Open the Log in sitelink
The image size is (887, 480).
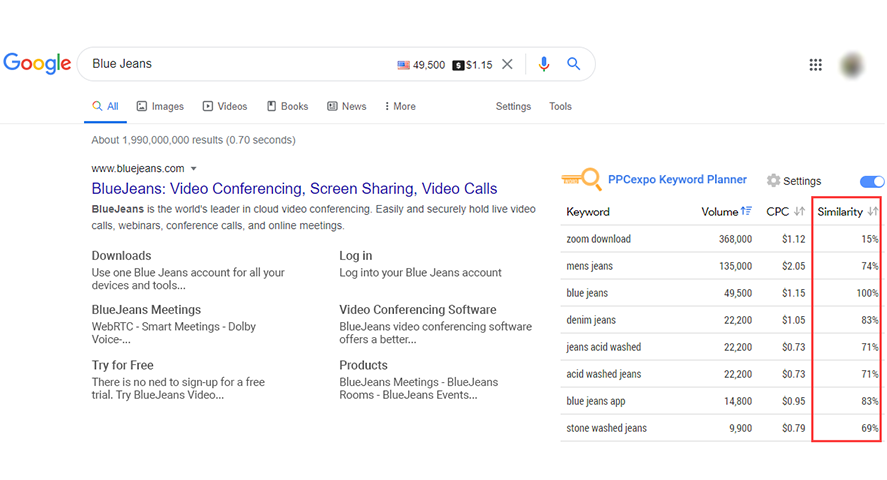(x=355, y=256)
